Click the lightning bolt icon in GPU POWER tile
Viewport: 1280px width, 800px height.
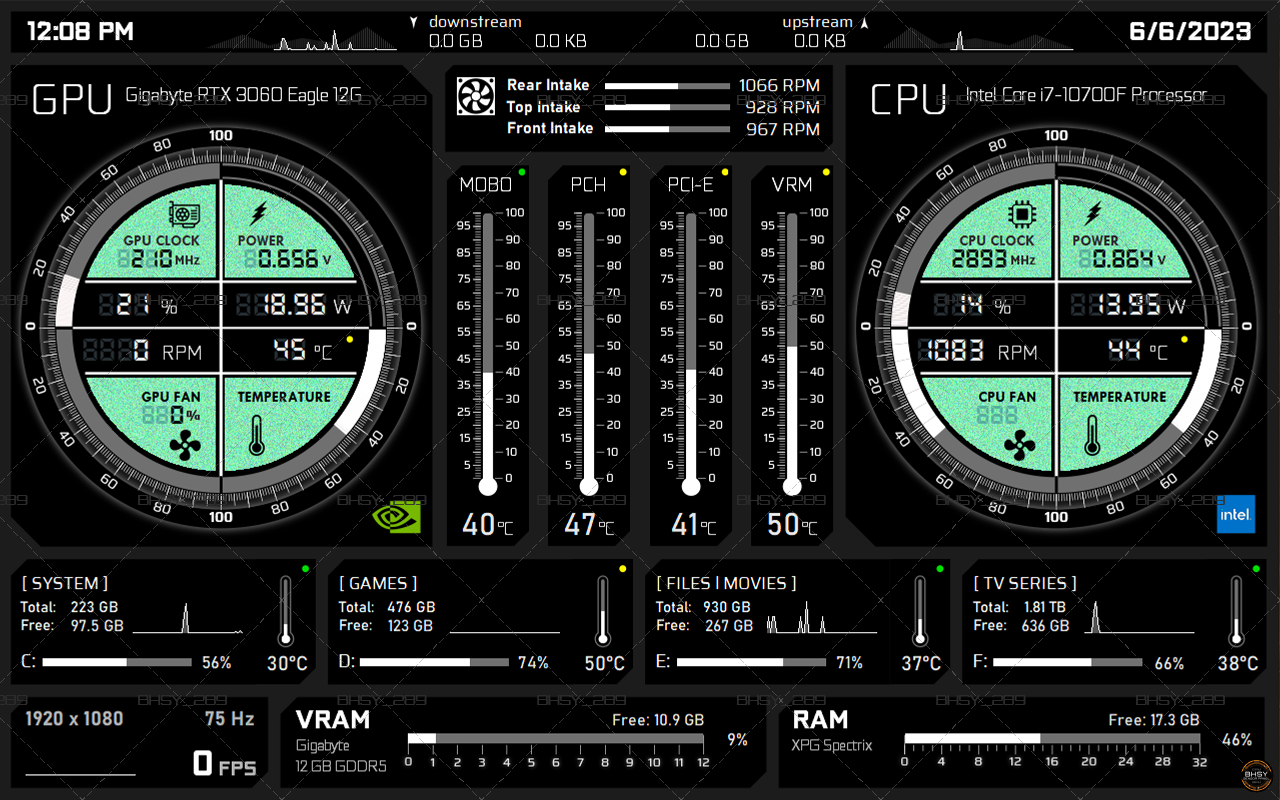tap(258, 214)
